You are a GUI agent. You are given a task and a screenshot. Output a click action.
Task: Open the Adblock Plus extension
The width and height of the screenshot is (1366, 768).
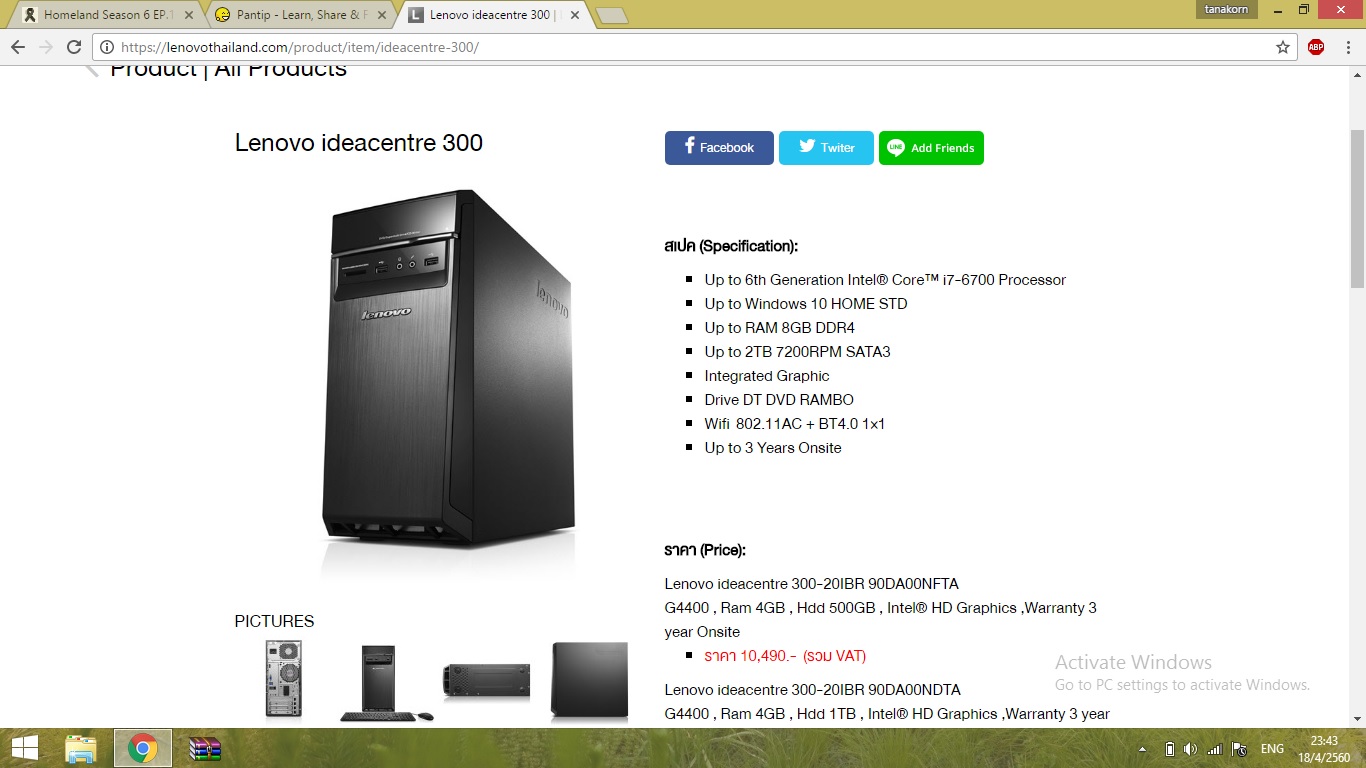pos(1316,47)
